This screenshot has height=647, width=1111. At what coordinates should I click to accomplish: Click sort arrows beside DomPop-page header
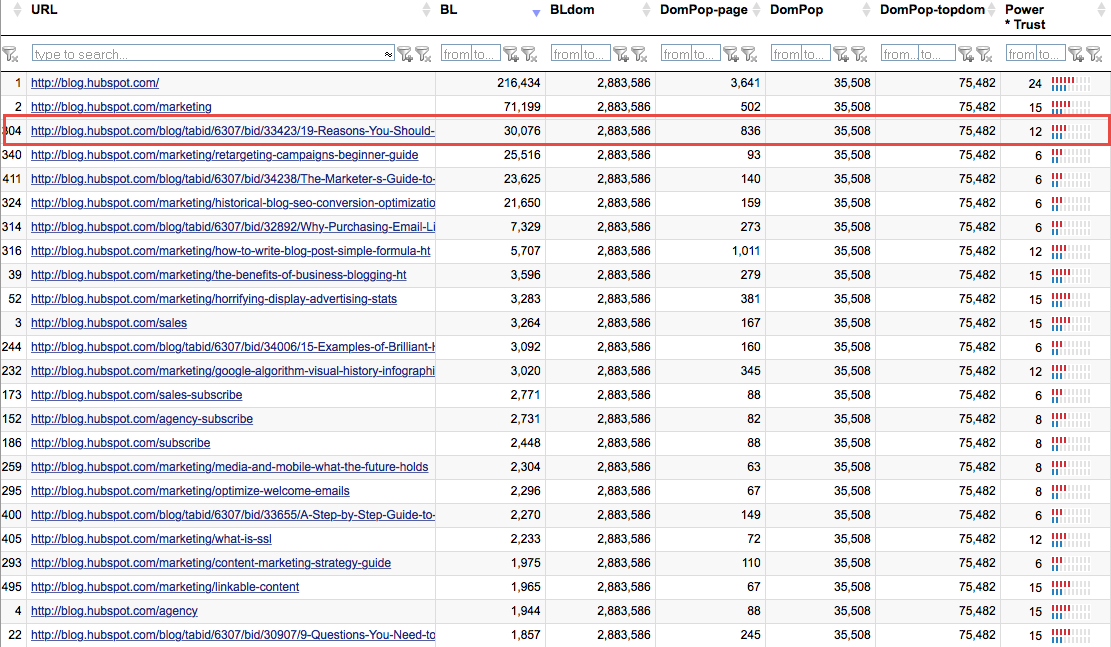coord(756,10)
